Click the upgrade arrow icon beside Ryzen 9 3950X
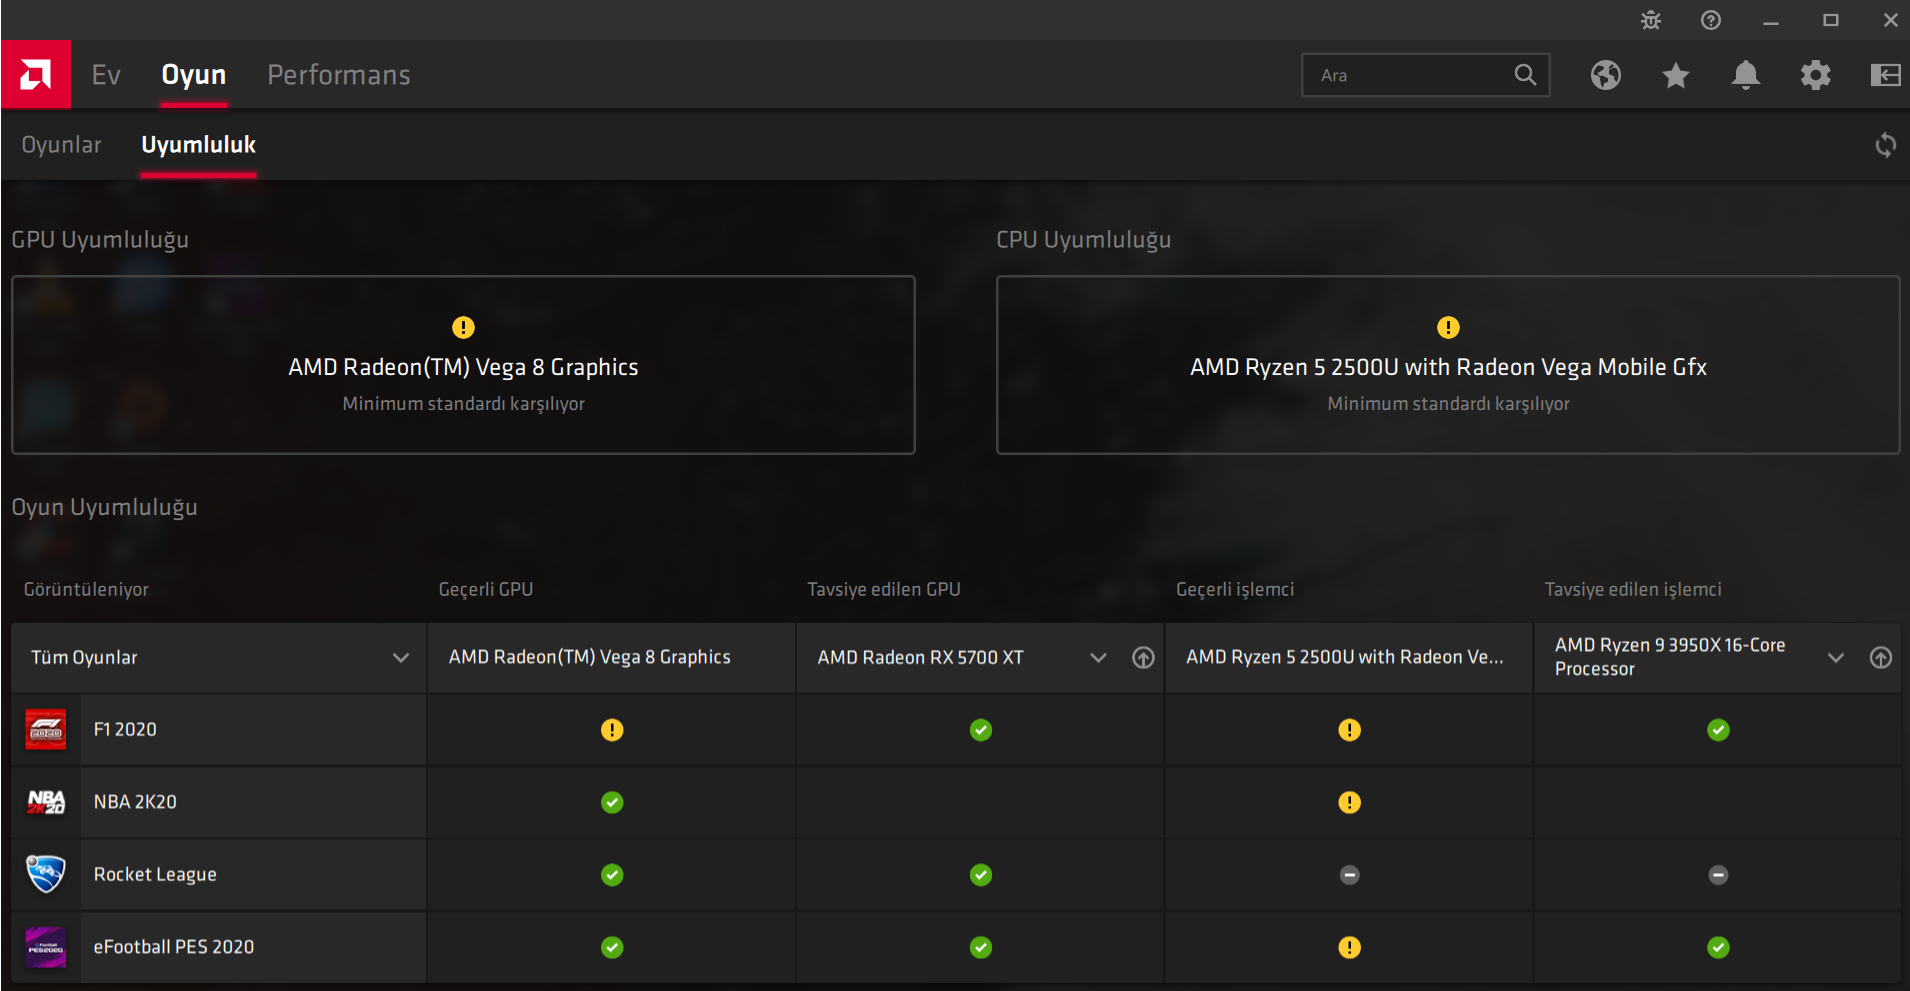This screenshot has width=1910, height=991. coord(1881,657)
